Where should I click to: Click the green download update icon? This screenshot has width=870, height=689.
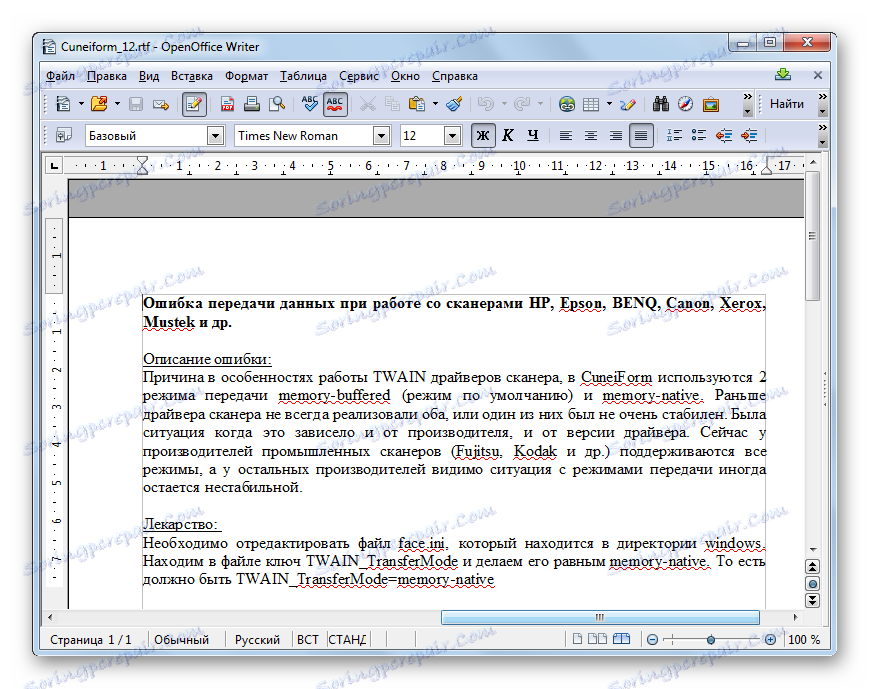pyautogui.click(x=783, y=74)
